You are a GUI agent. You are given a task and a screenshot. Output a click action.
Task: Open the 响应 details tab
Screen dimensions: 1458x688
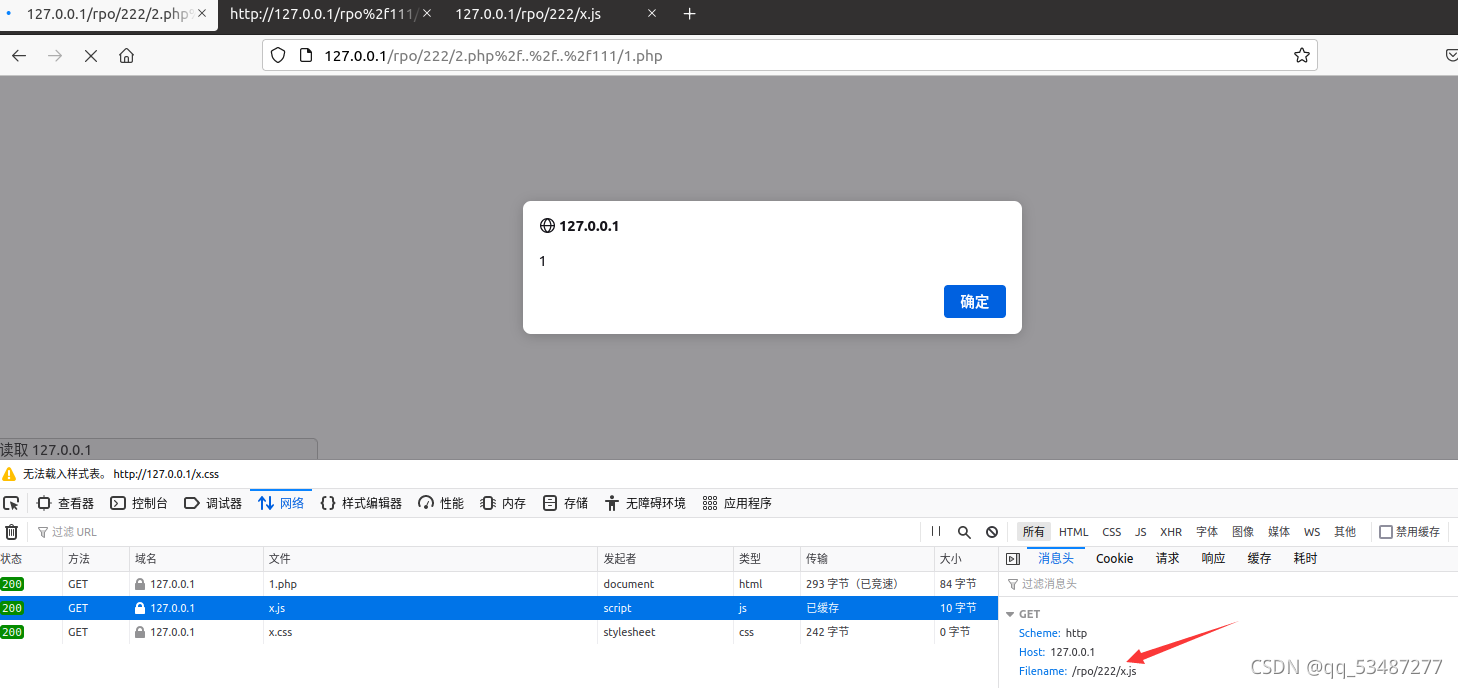pos(1213,559)
